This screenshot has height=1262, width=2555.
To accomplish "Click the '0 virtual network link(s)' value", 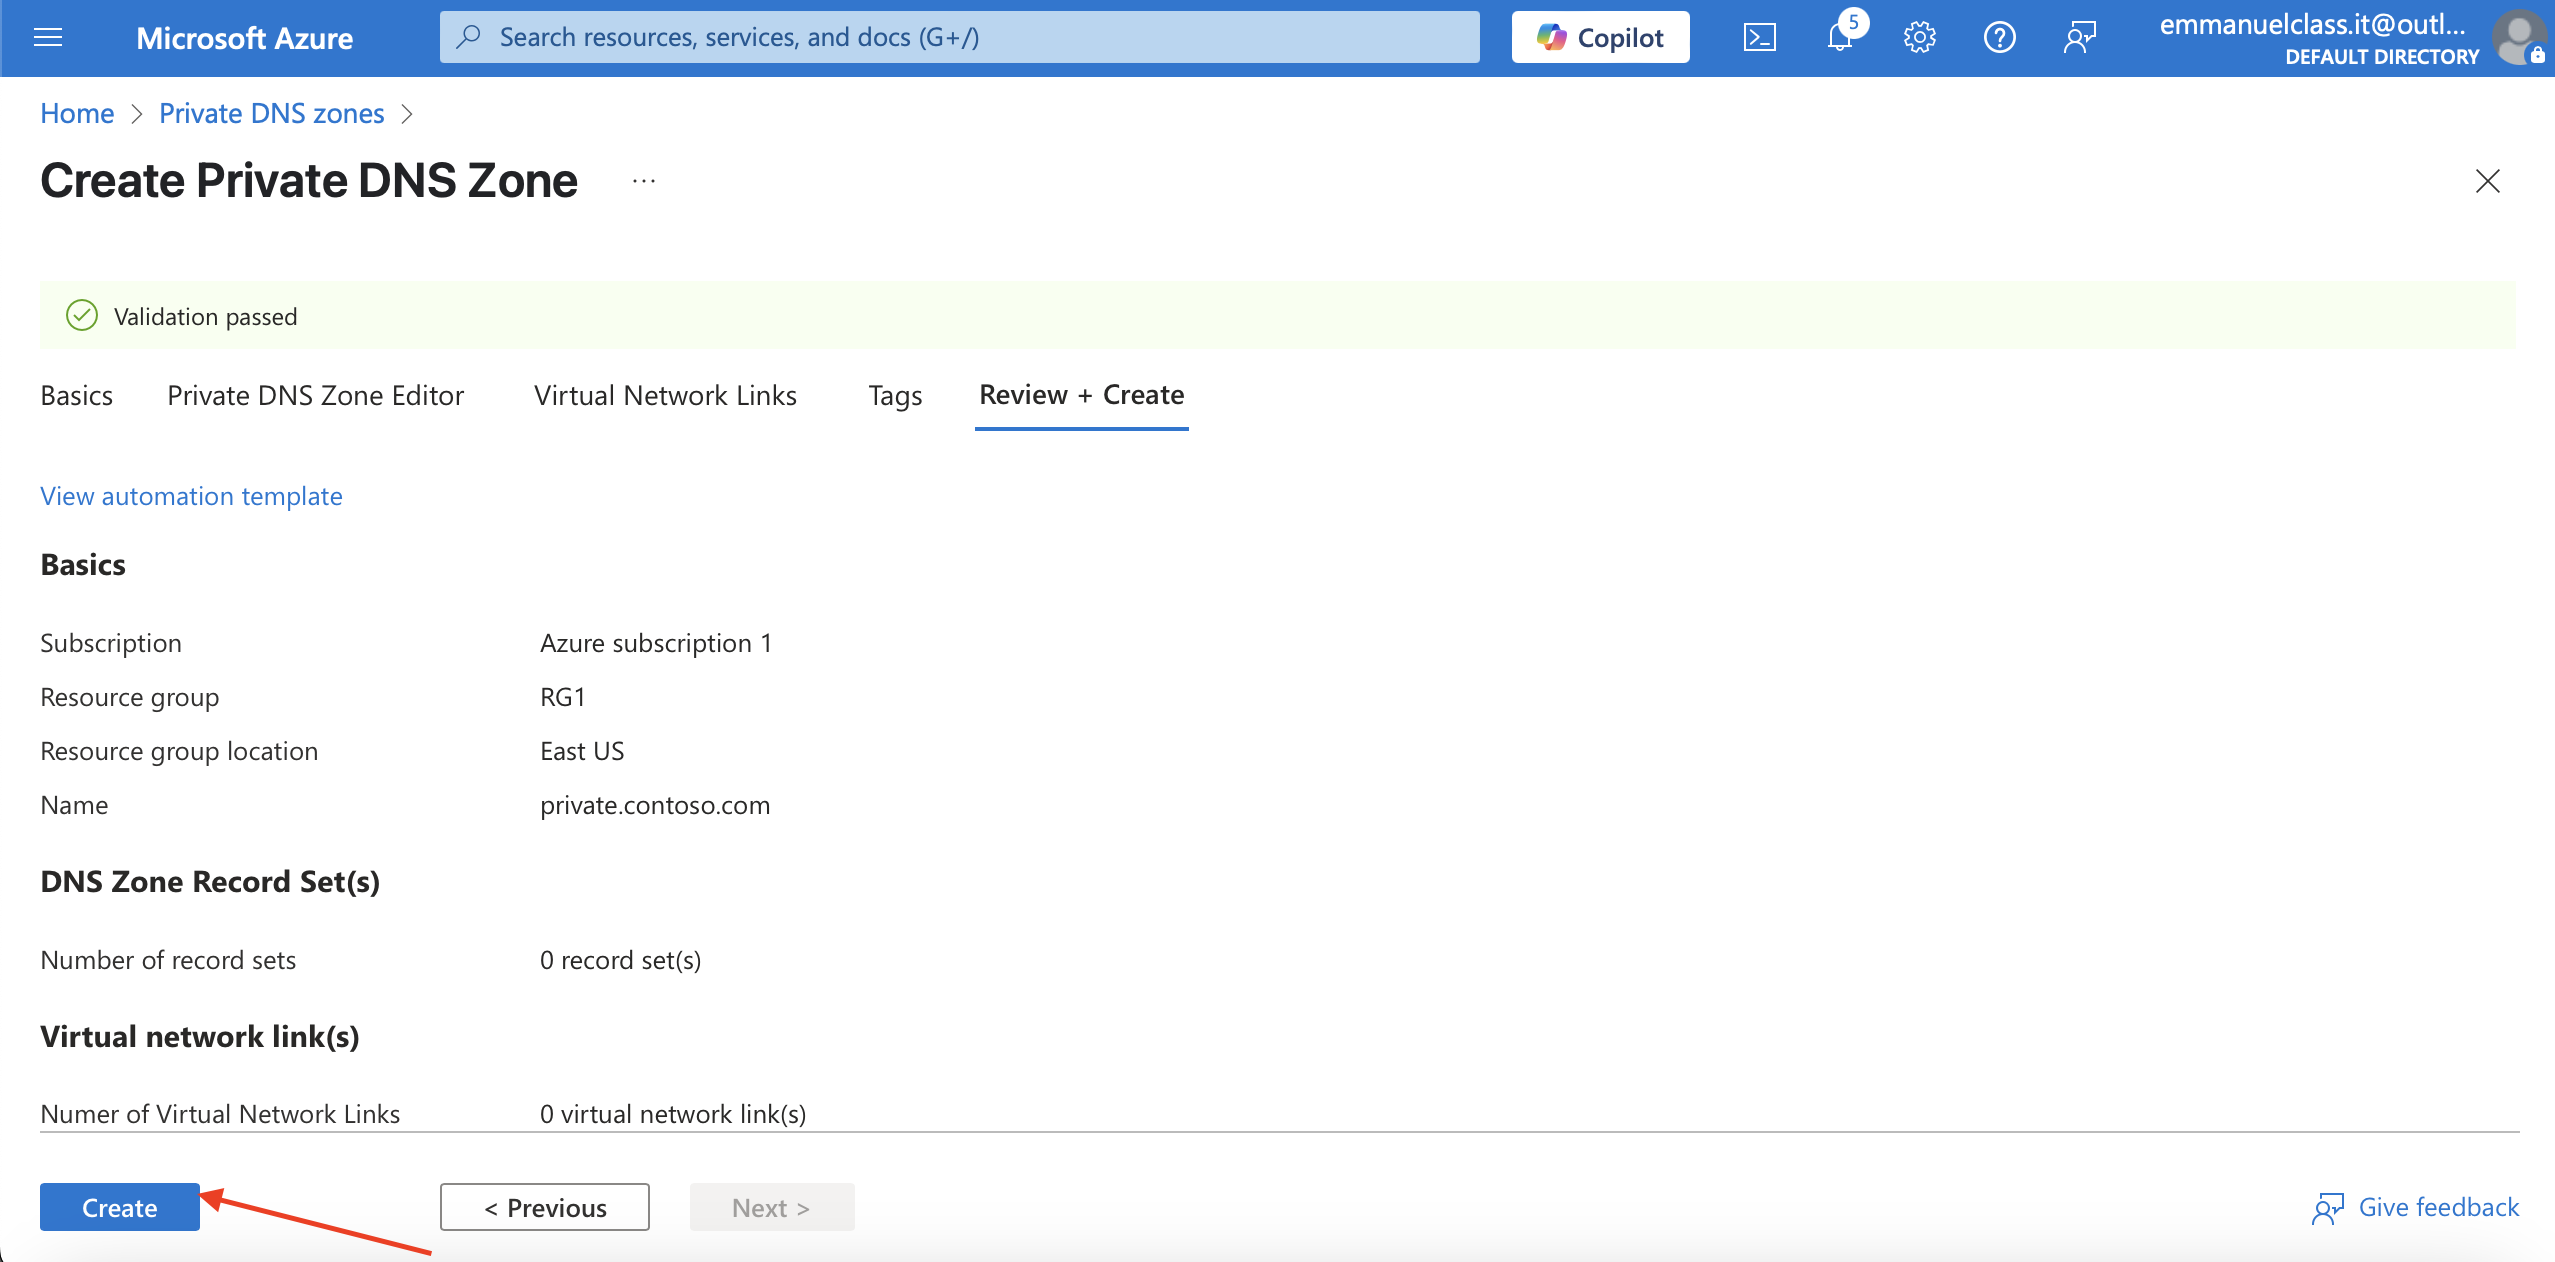I will [x=673, y=1114].
